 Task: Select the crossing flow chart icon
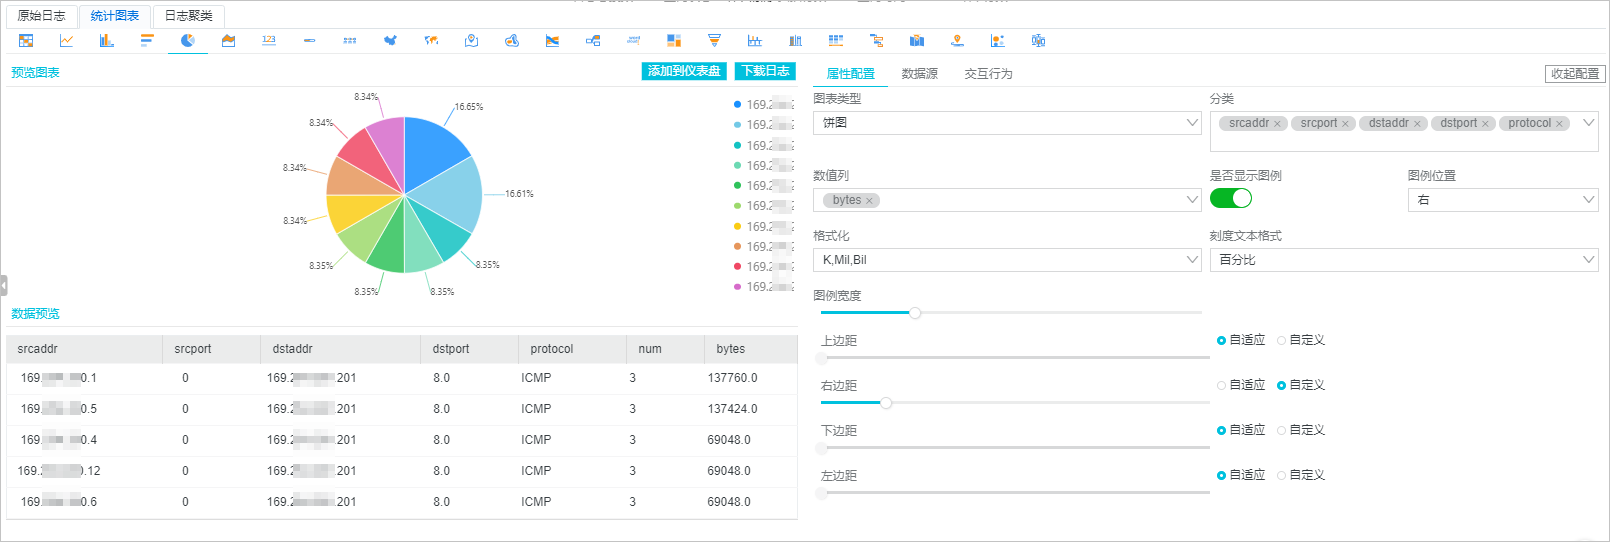[x=552, y=41]
